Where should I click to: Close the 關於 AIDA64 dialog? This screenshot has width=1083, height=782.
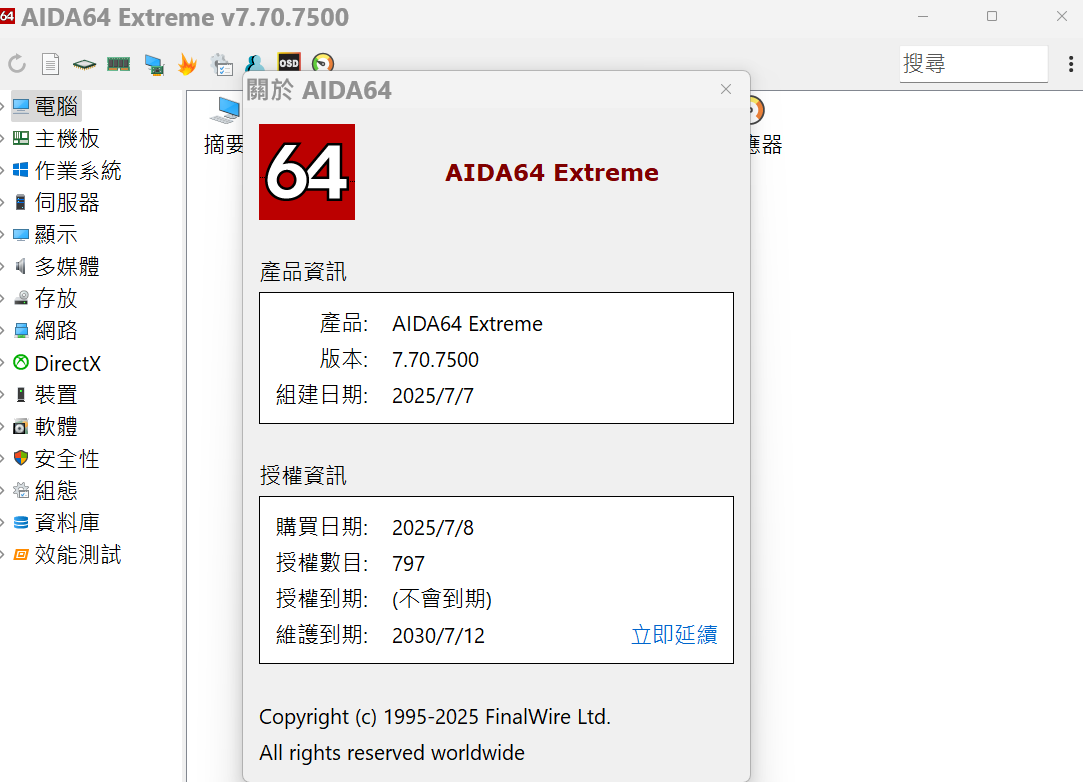click(x=726, y=89)
